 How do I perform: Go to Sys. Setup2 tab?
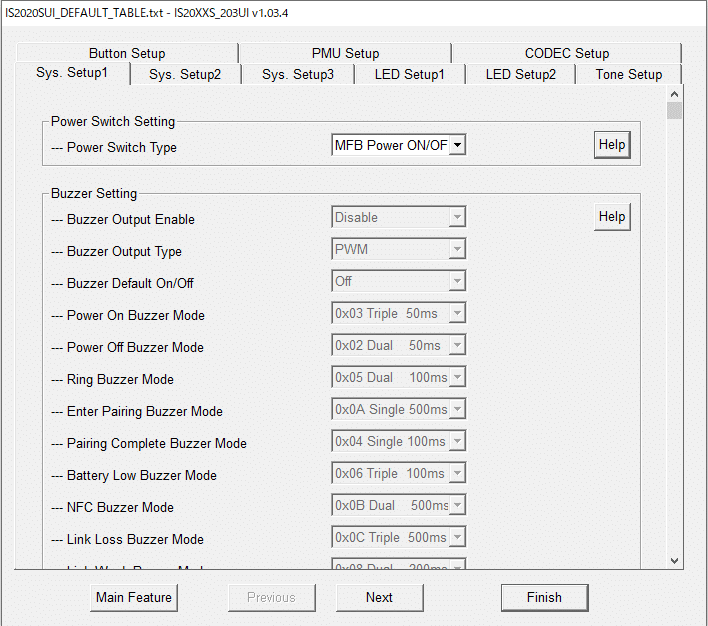pos(185,74)
